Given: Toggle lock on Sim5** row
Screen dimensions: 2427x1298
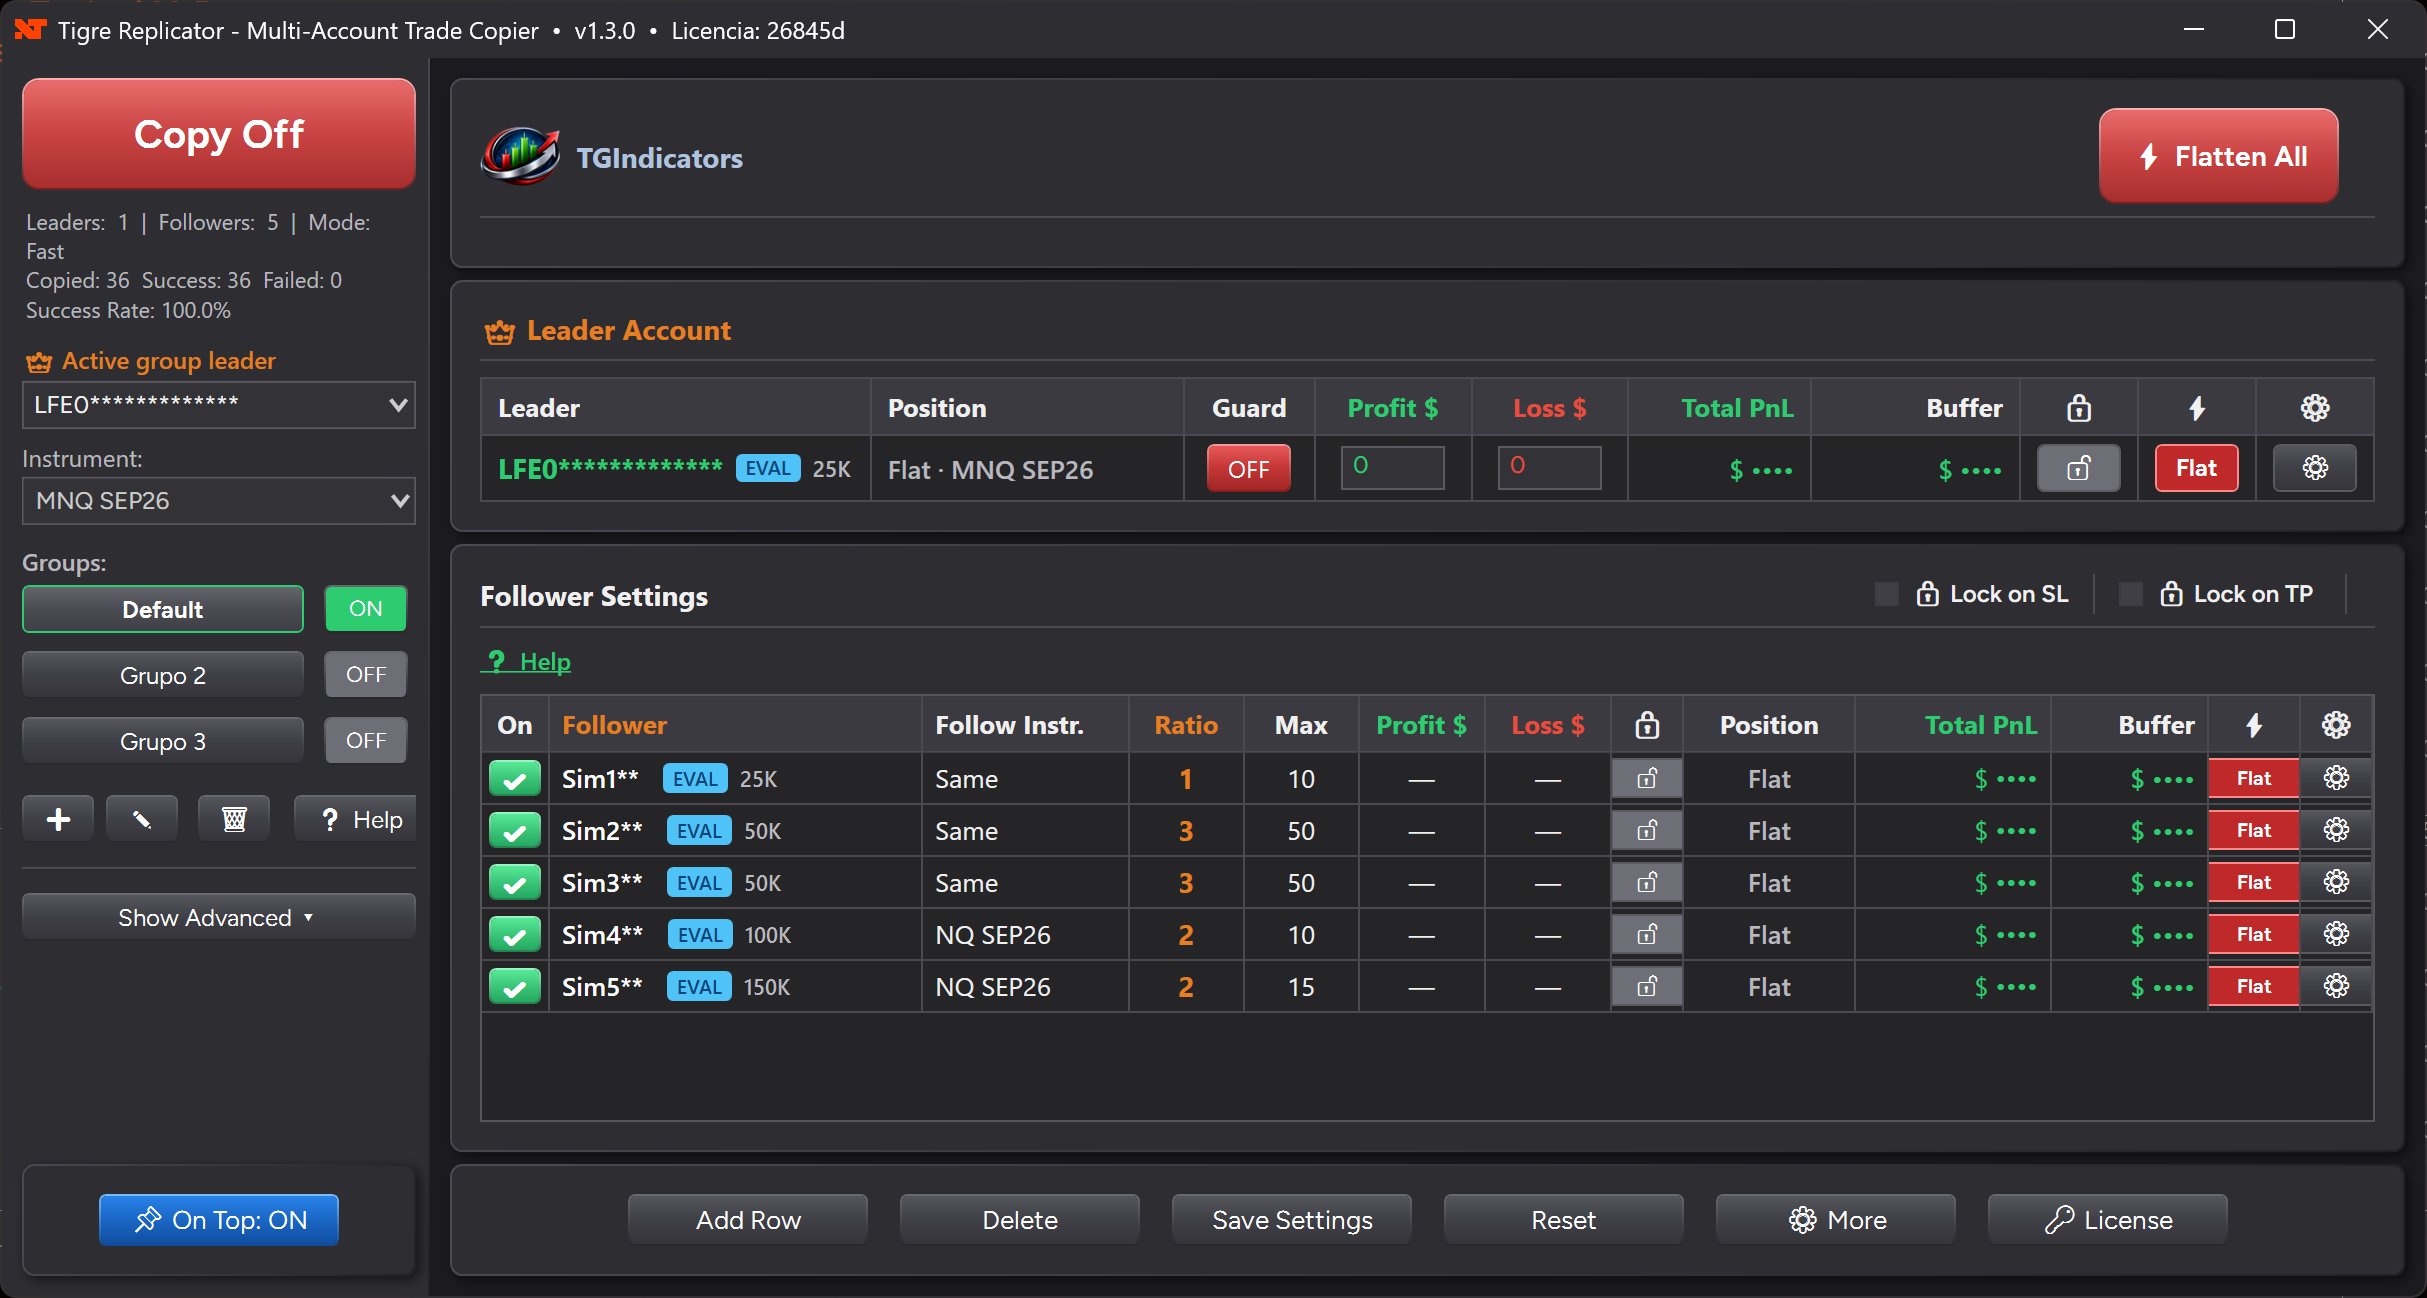Looking at the screenshot, I should pyautogui.click(x=1647, y=987).
